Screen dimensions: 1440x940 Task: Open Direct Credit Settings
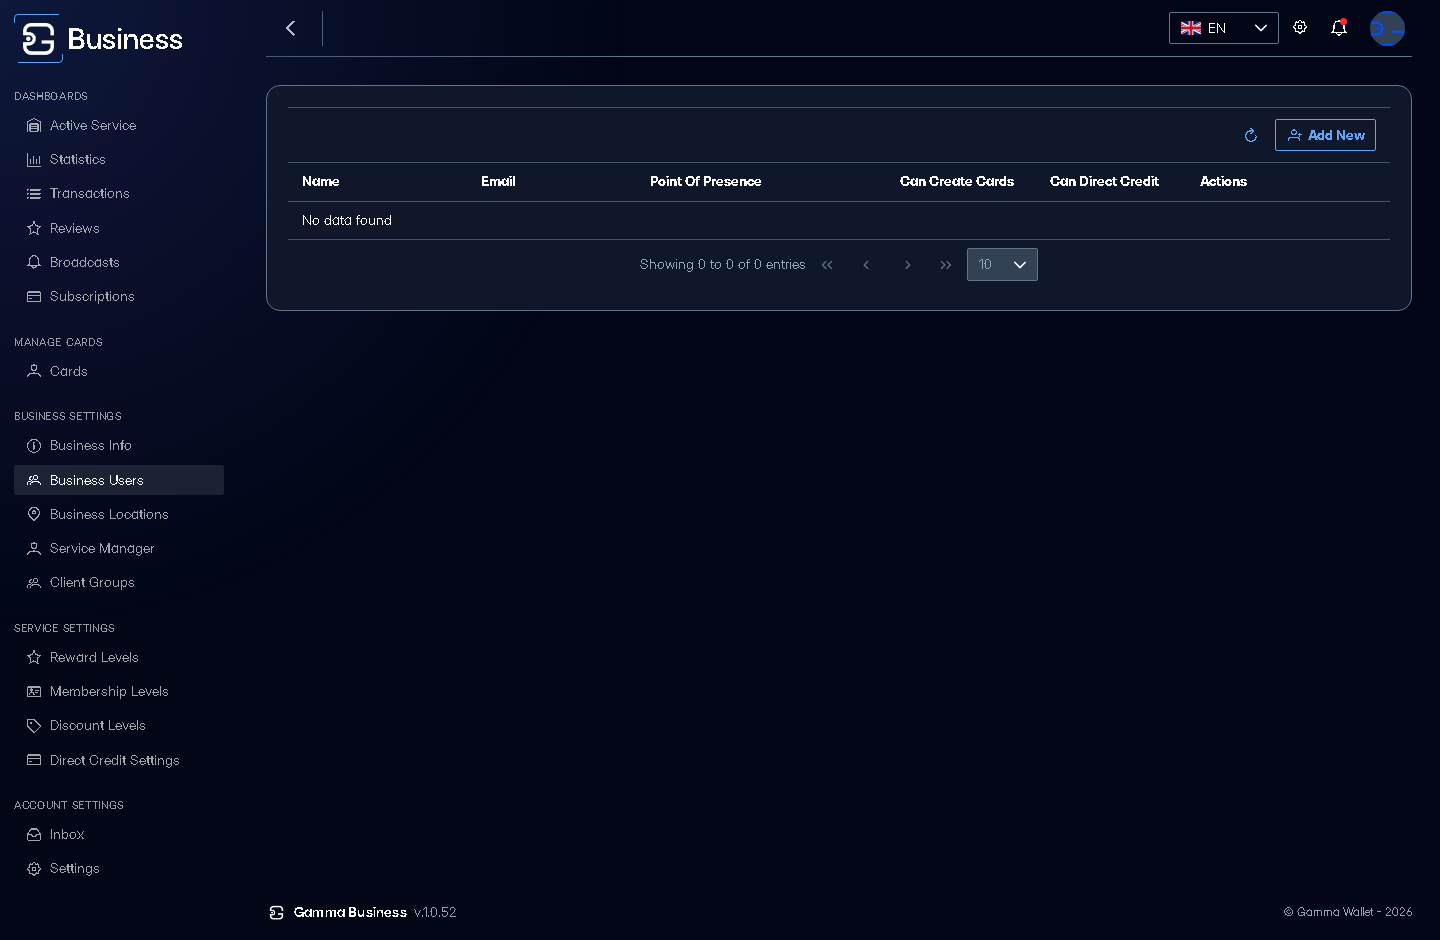119,760
